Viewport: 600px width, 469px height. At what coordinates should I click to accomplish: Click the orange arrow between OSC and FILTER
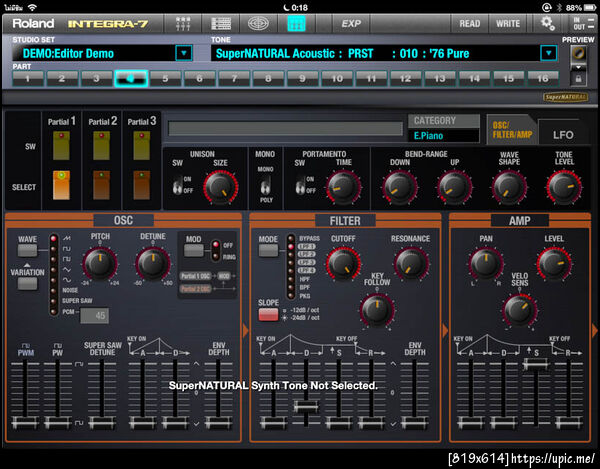(246, 331)
